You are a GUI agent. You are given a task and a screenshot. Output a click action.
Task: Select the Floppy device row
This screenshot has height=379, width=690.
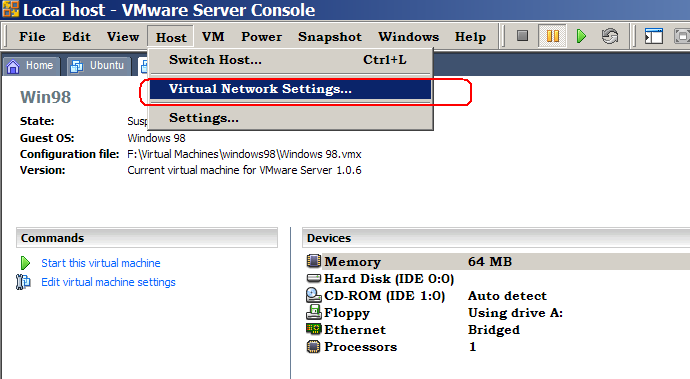497,313
